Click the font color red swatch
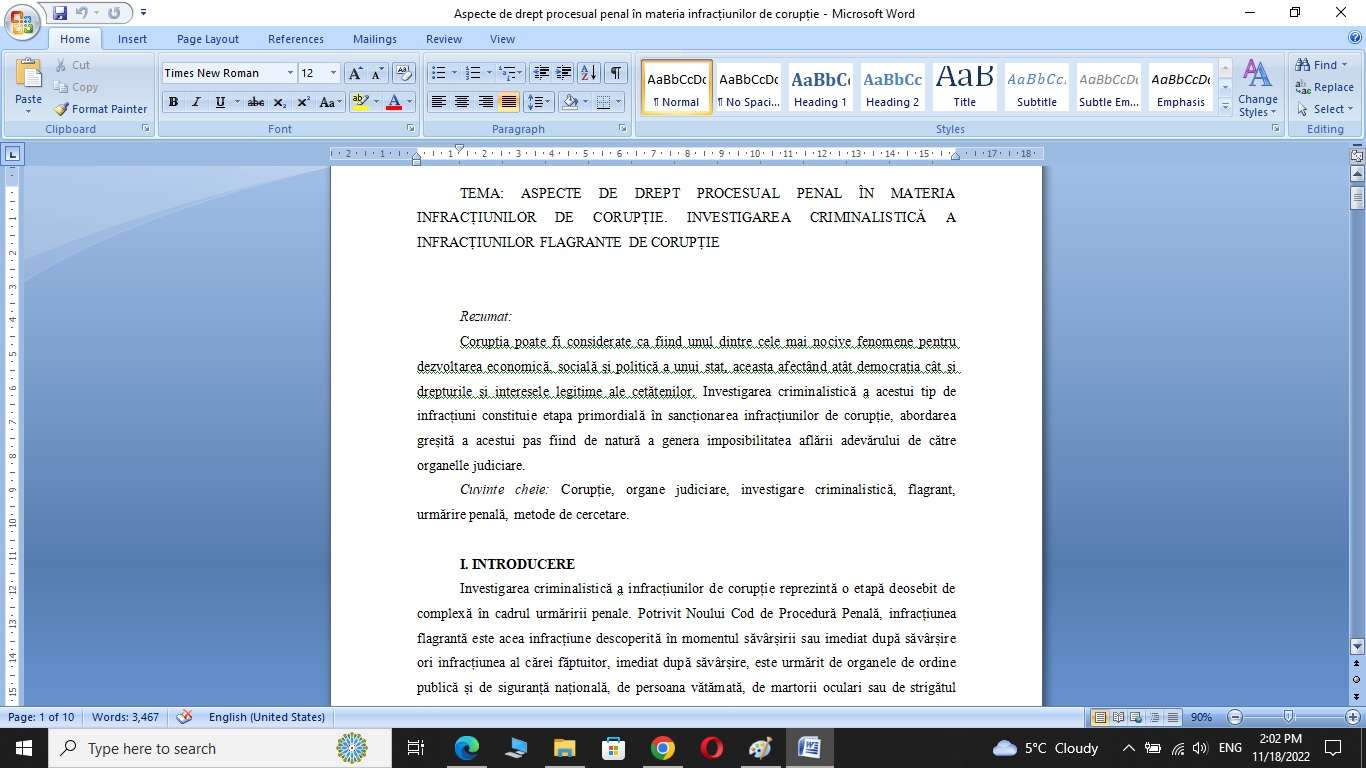The width and height of the screenshot is (1366, 768). pyautogui.click(x=394, y=102)
